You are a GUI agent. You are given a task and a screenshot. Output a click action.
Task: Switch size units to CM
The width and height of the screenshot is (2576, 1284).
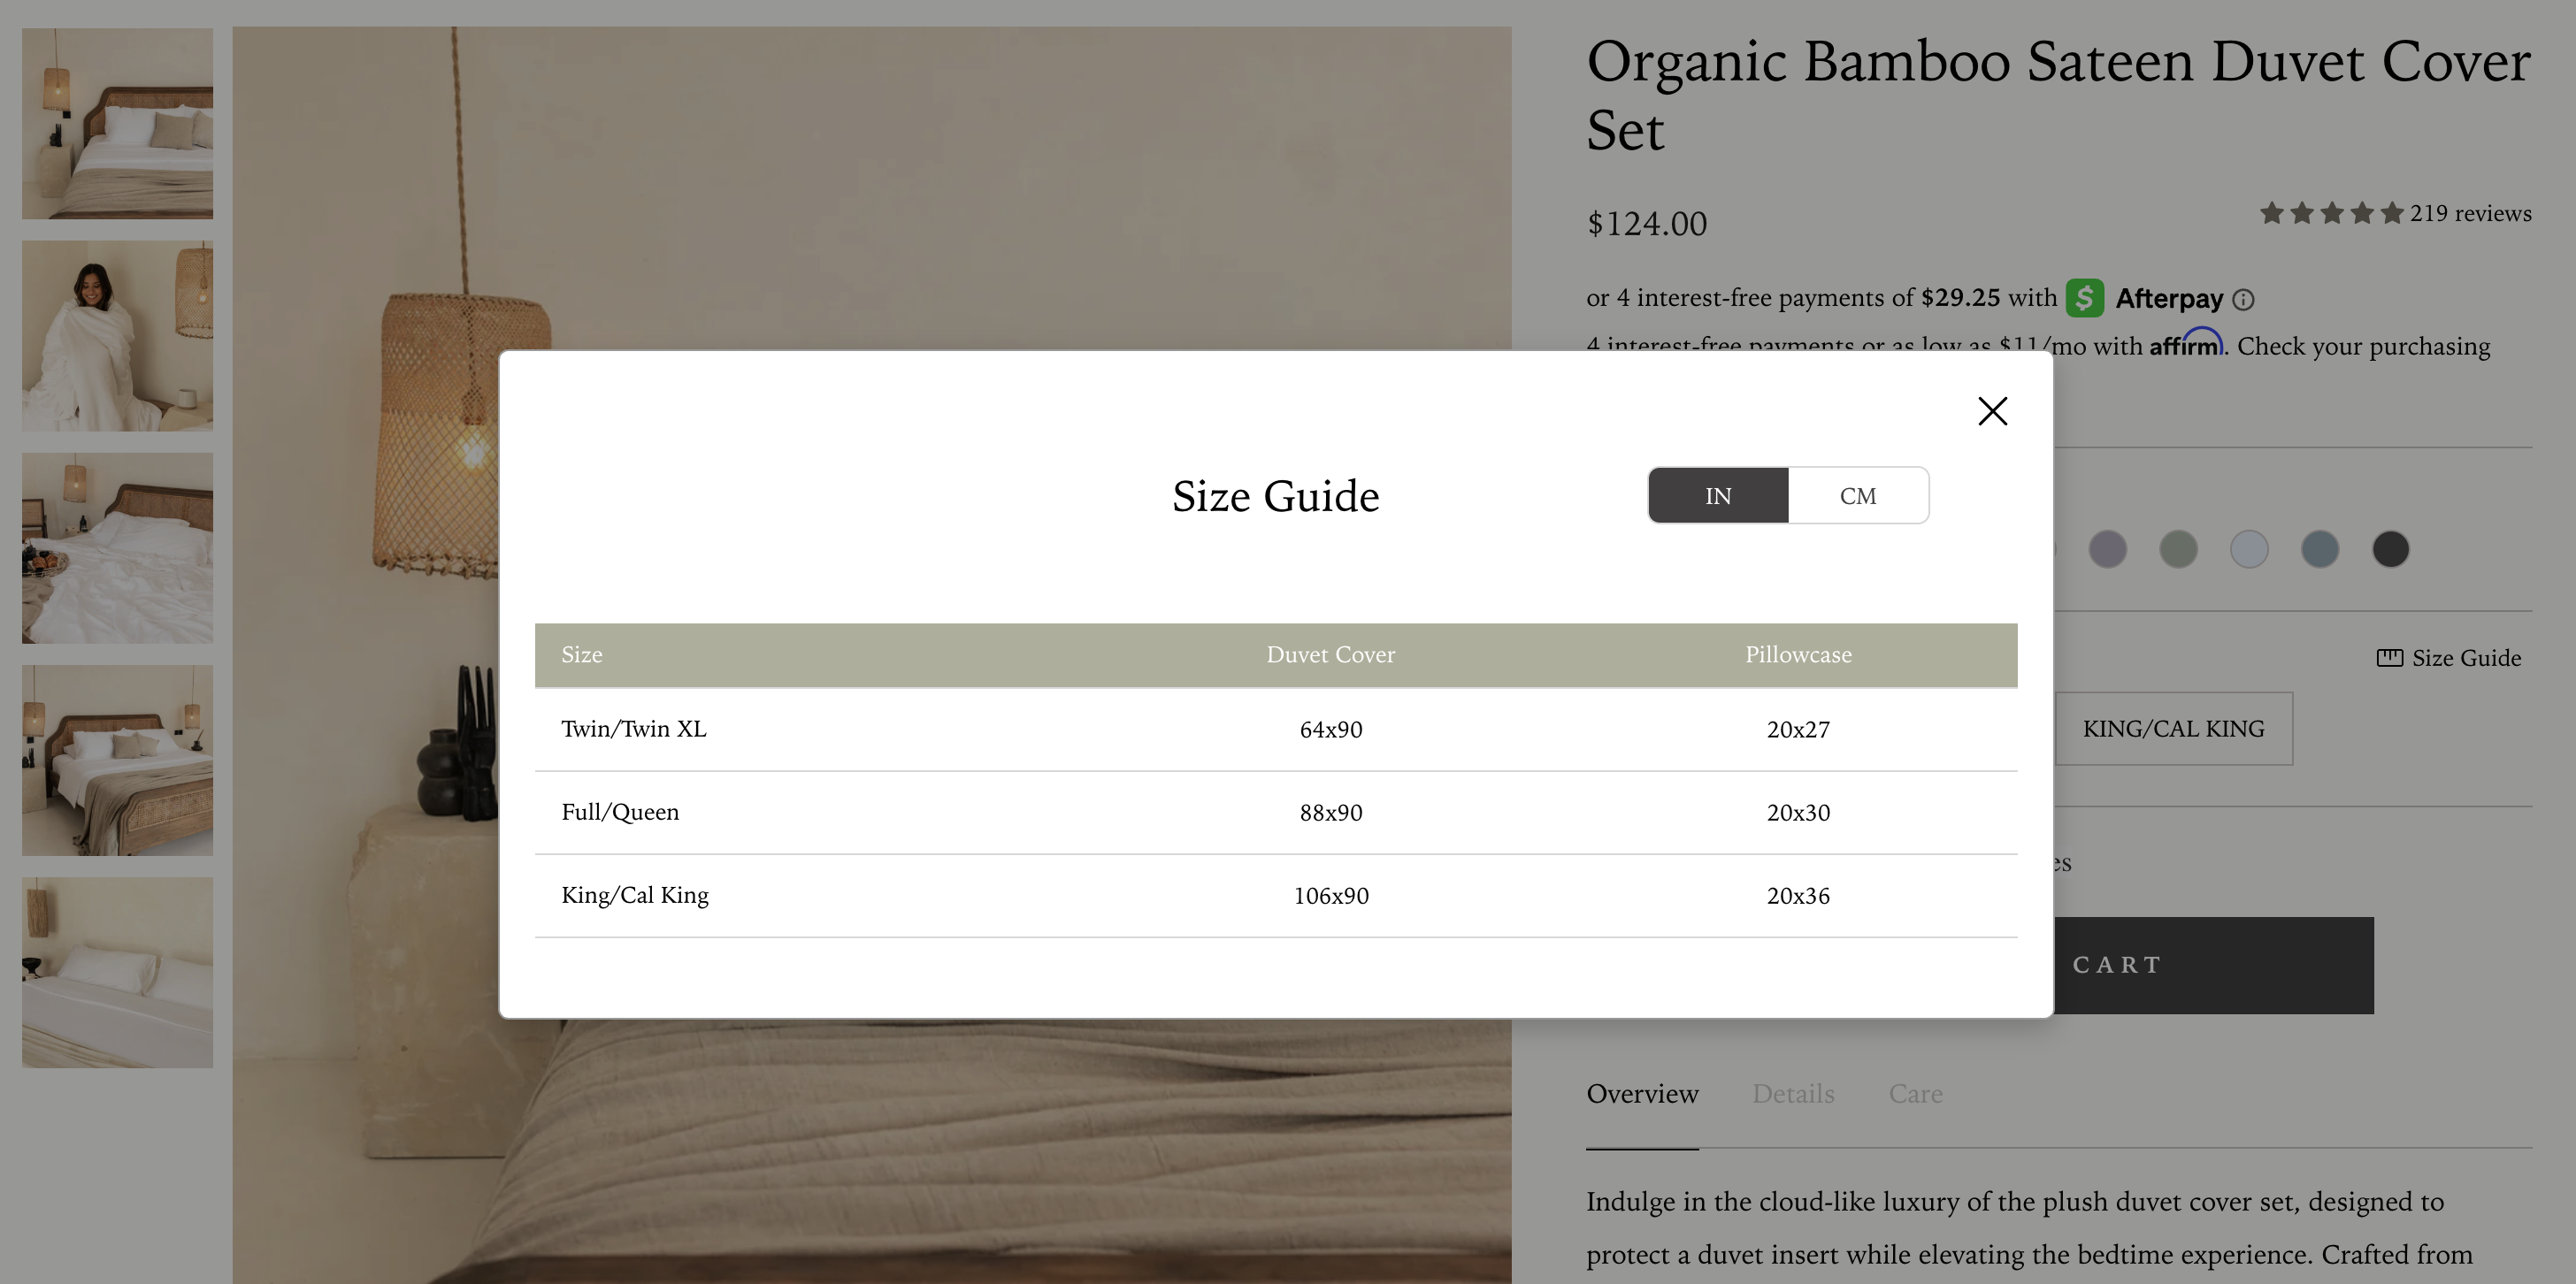(x=1857, y=496)
